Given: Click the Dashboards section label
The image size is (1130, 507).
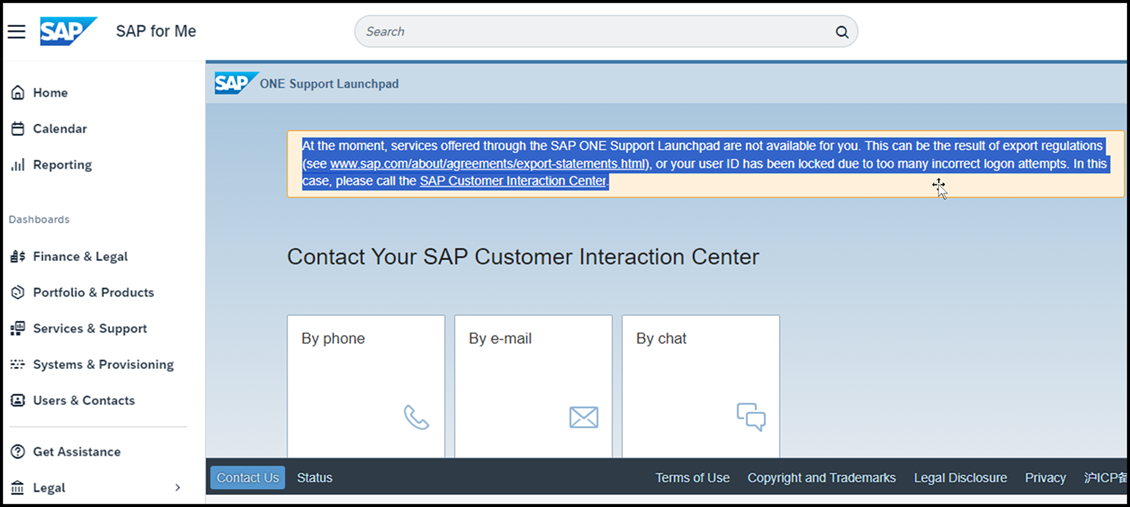Looking at the screenshot, I should (39, 219).
